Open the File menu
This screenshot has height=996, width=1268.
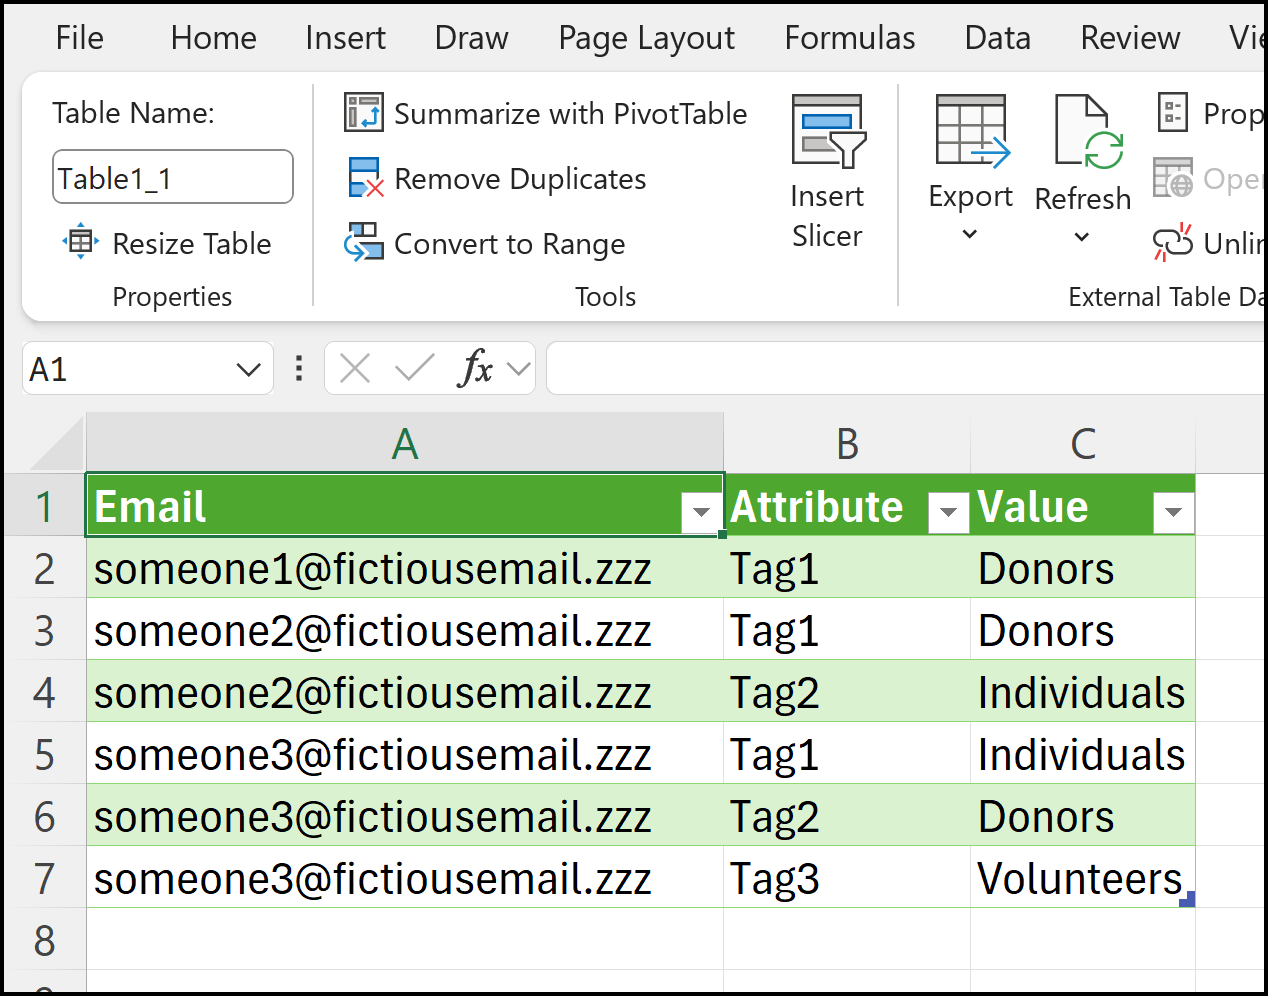pyautogui.click(x=79, y=38)
